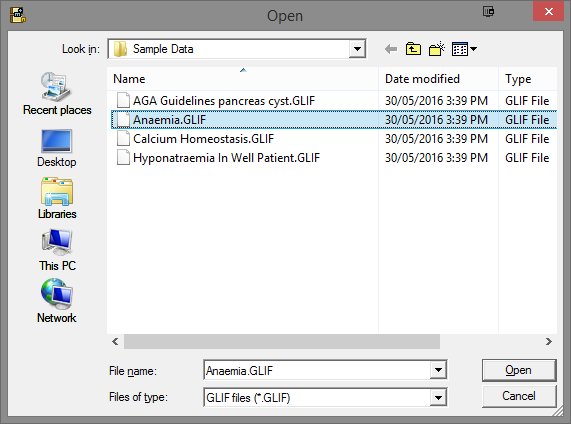Sort files by Name column header
The image size is (571, 424).
[243, 79]
